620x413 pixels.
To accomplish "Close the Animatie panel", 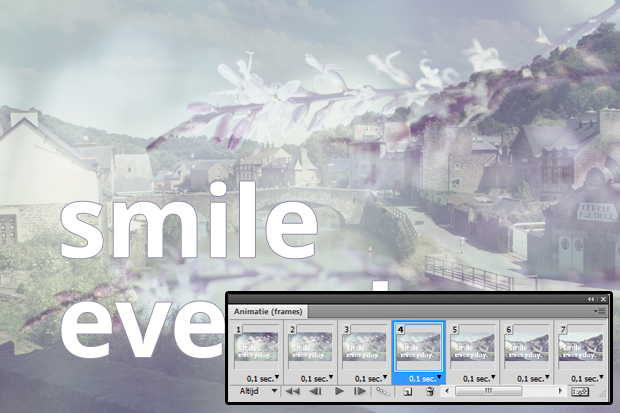I will (x=603, y=299).
